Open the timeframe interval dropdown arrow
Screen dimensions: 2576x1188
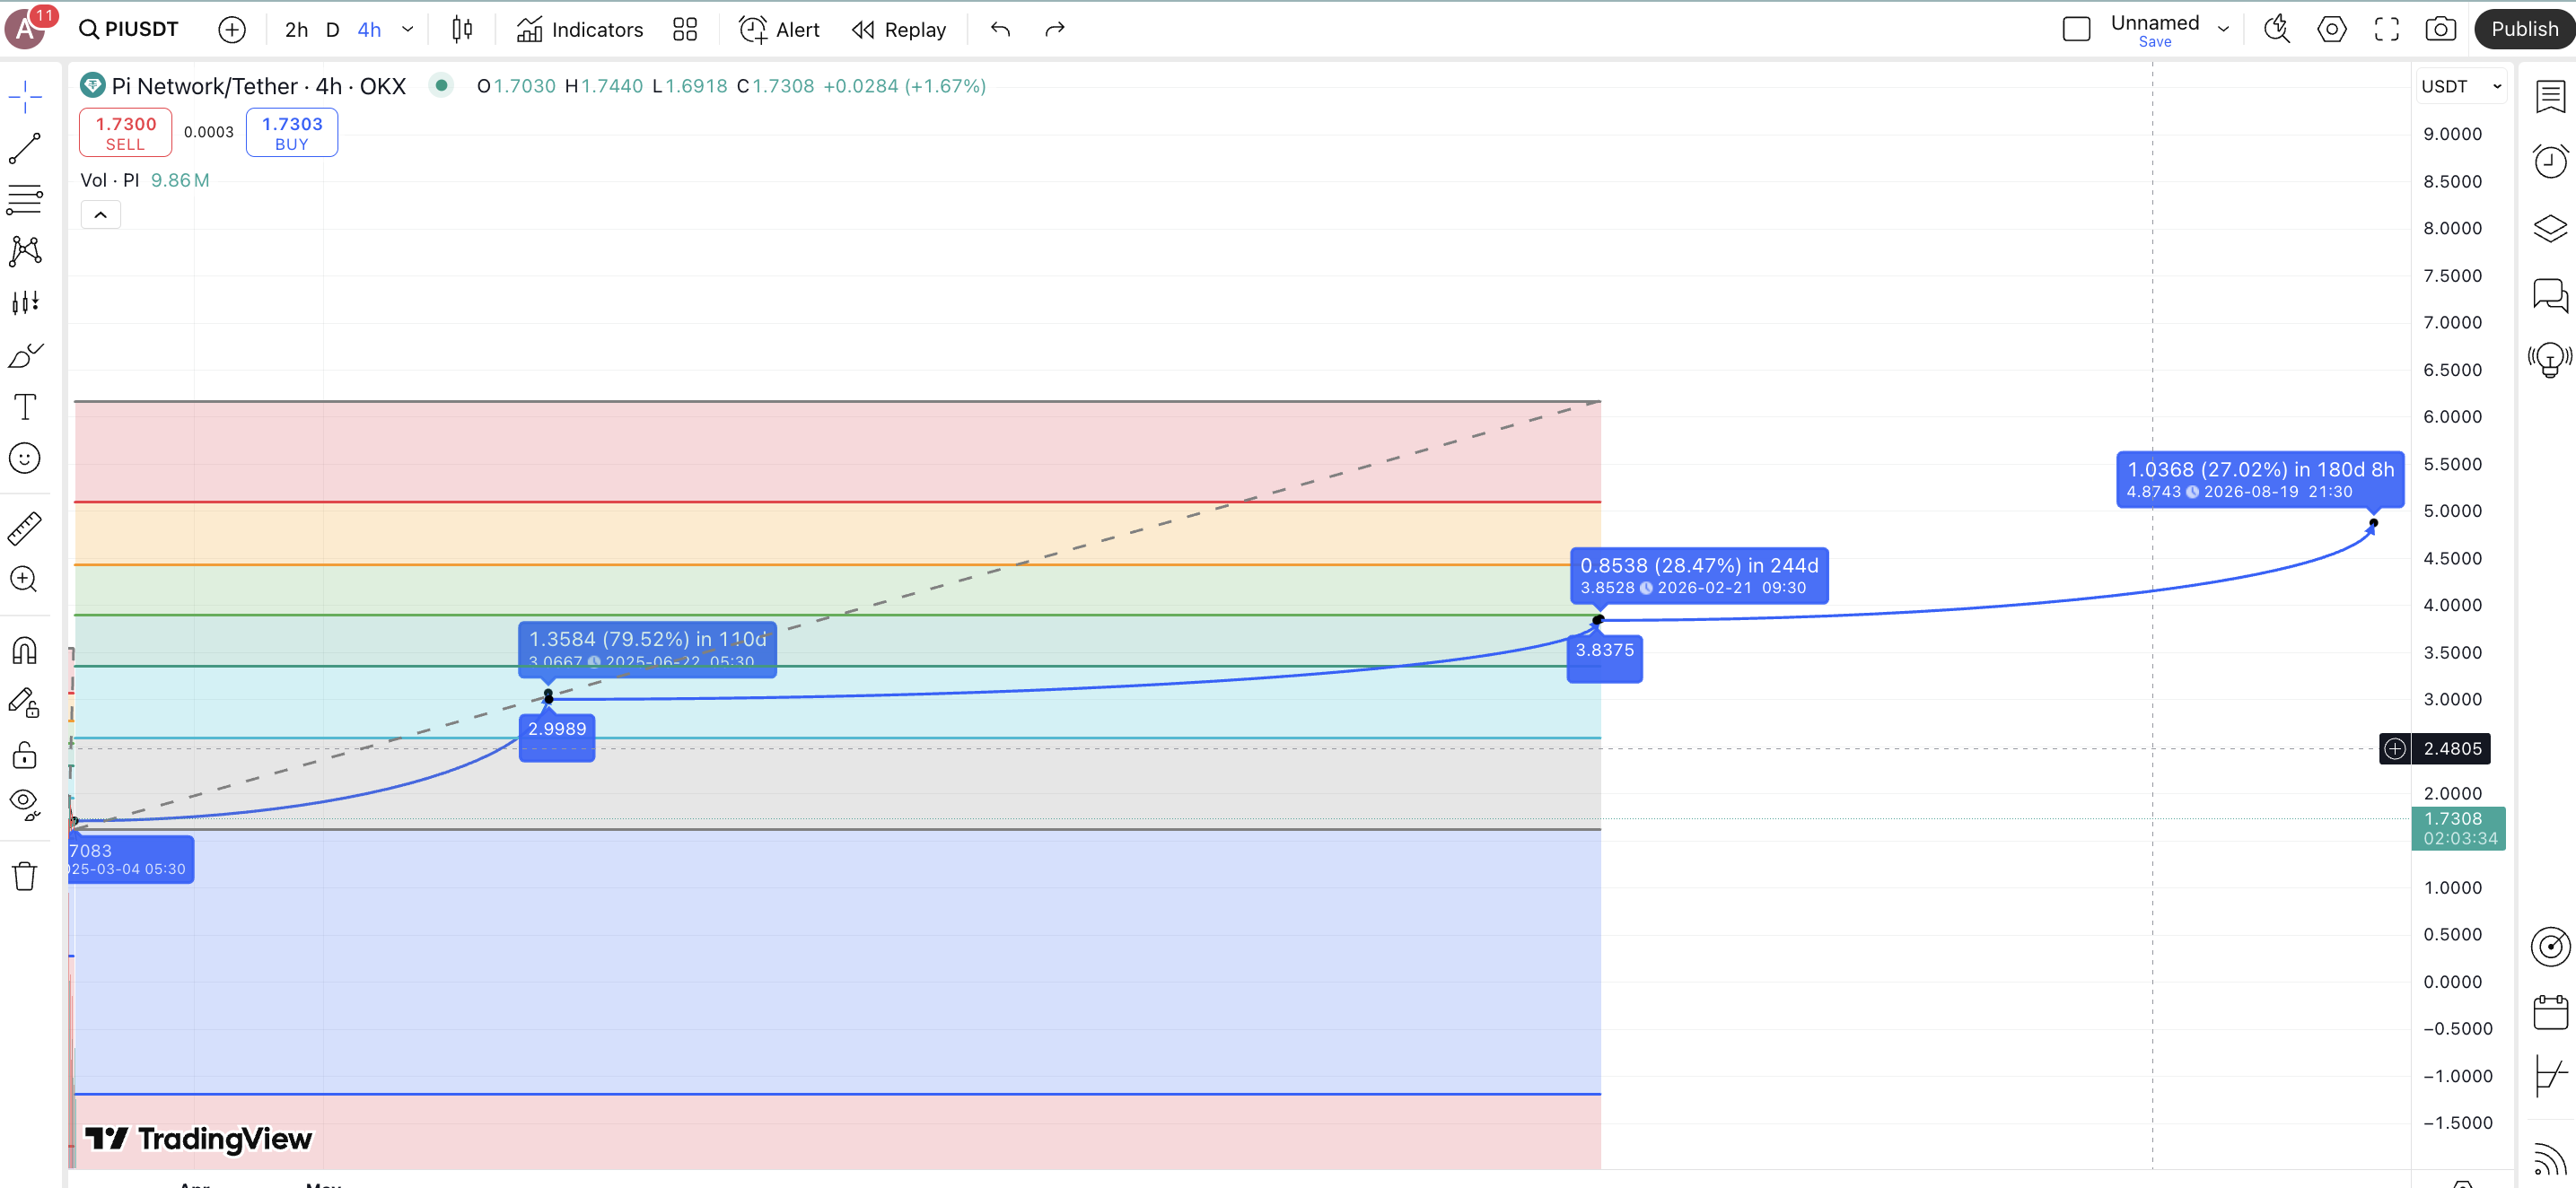[x=408, y=29]
